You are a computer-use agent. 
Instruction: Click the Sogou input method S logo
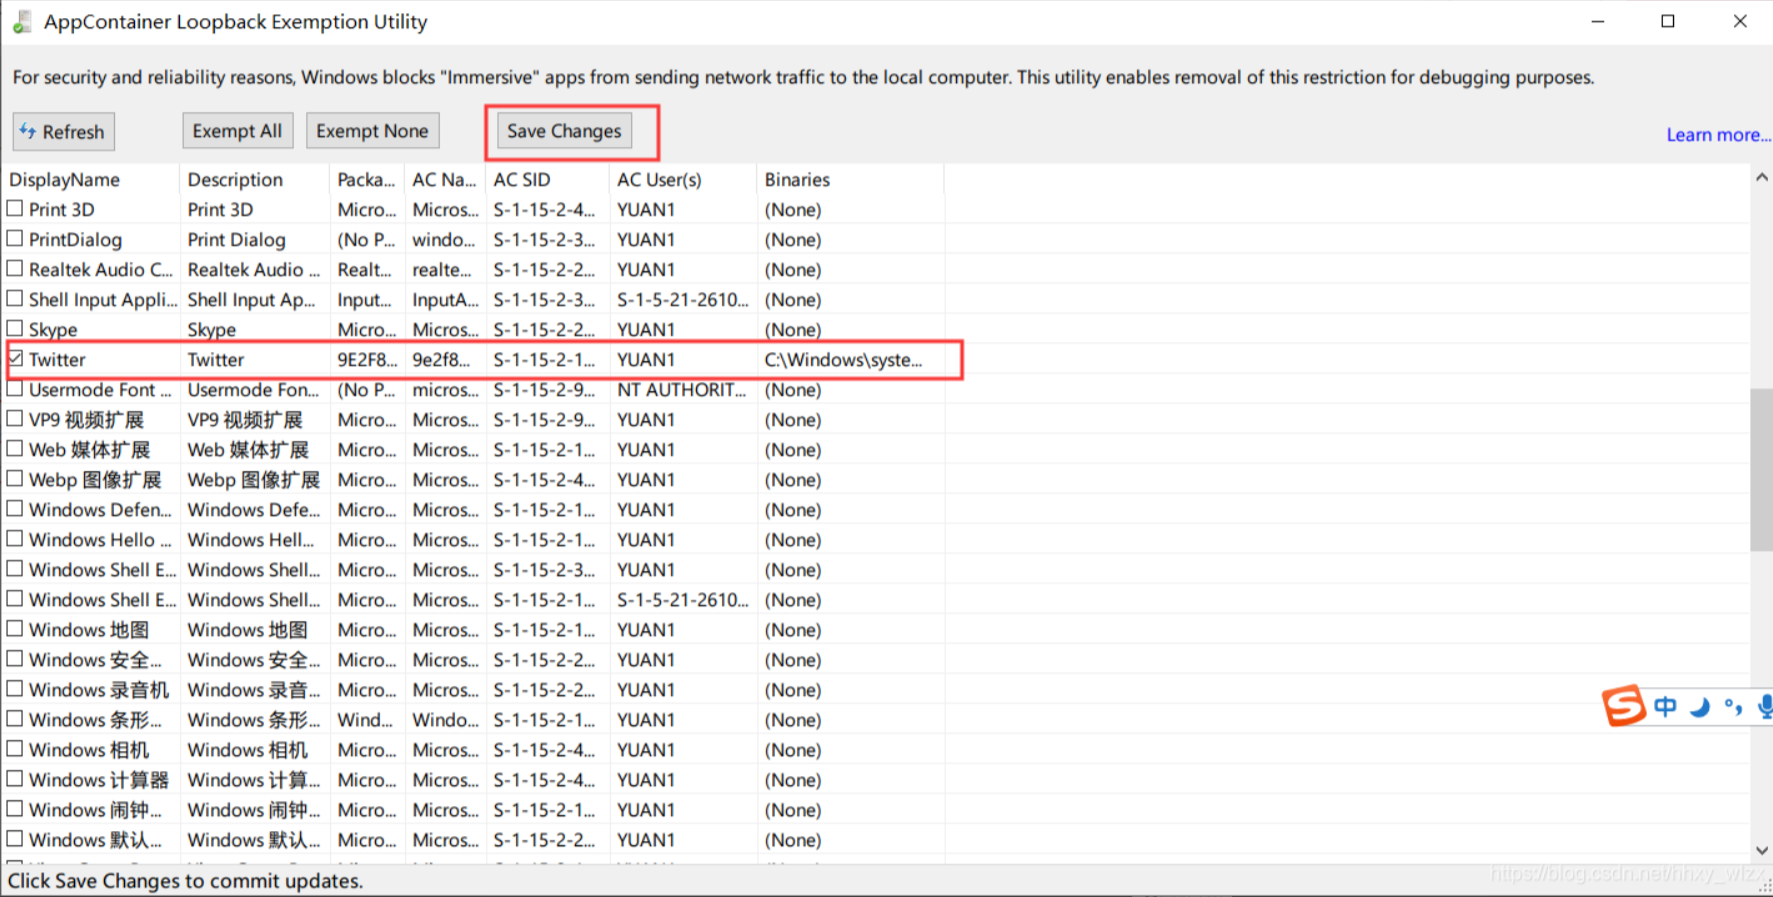[x=1624, y=706]
